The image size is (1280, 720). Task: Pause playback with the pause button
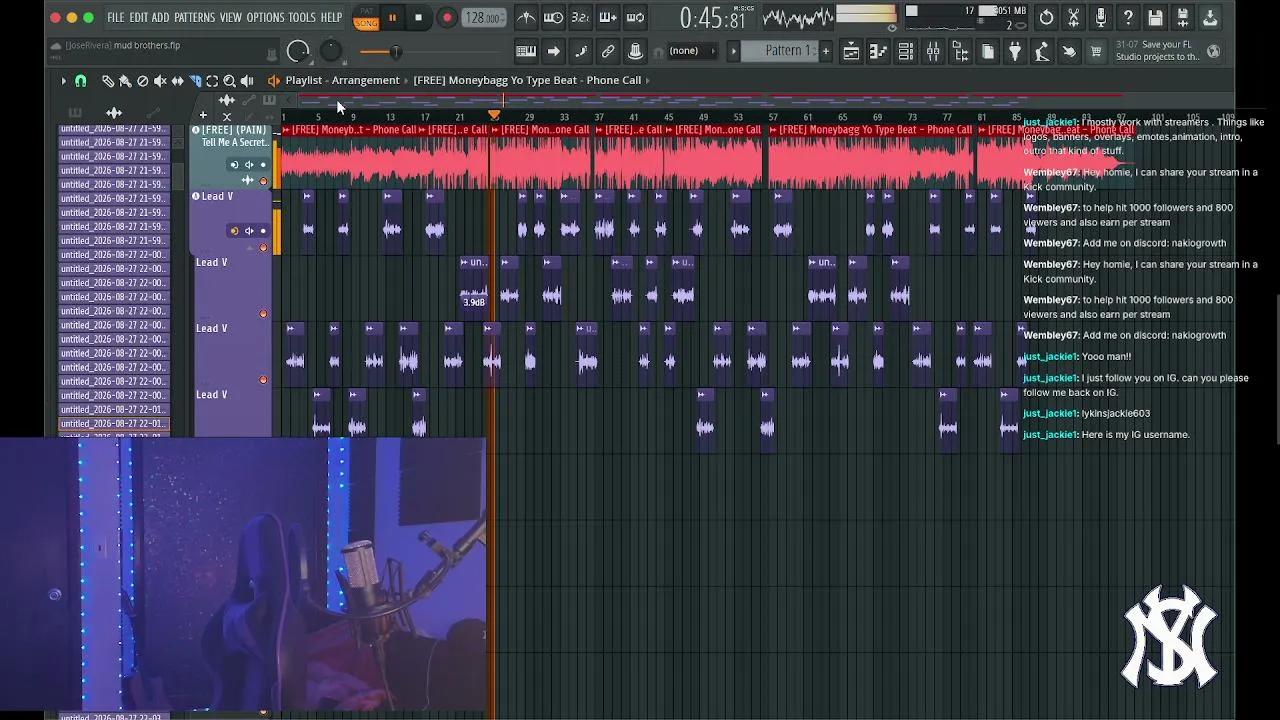click(392, 18)
